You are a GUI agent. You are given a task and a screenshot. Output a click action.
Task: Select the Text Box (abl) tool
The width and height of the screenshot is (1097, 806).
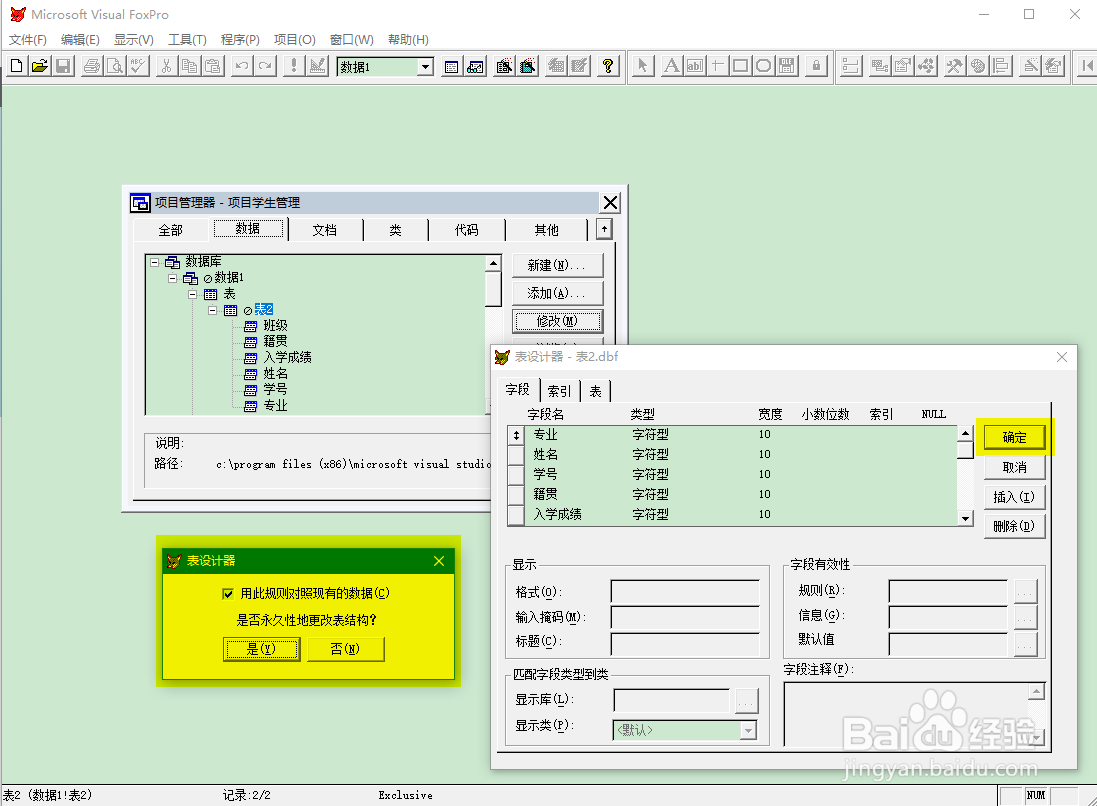(695, 66)
